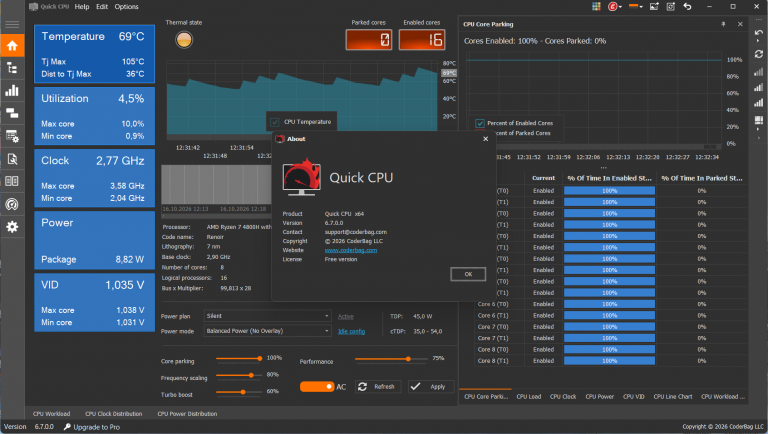The image size is (768, 434).
Task: Open the document search sidebar icon
Action: pos(12,159)
